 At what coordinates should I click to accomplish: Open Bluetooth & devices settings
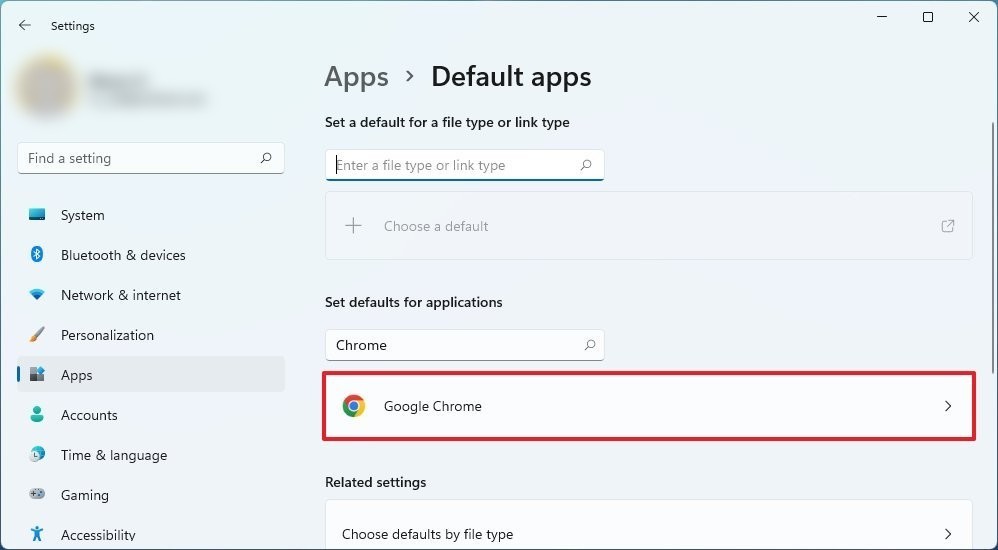click(x=151, y=255)
